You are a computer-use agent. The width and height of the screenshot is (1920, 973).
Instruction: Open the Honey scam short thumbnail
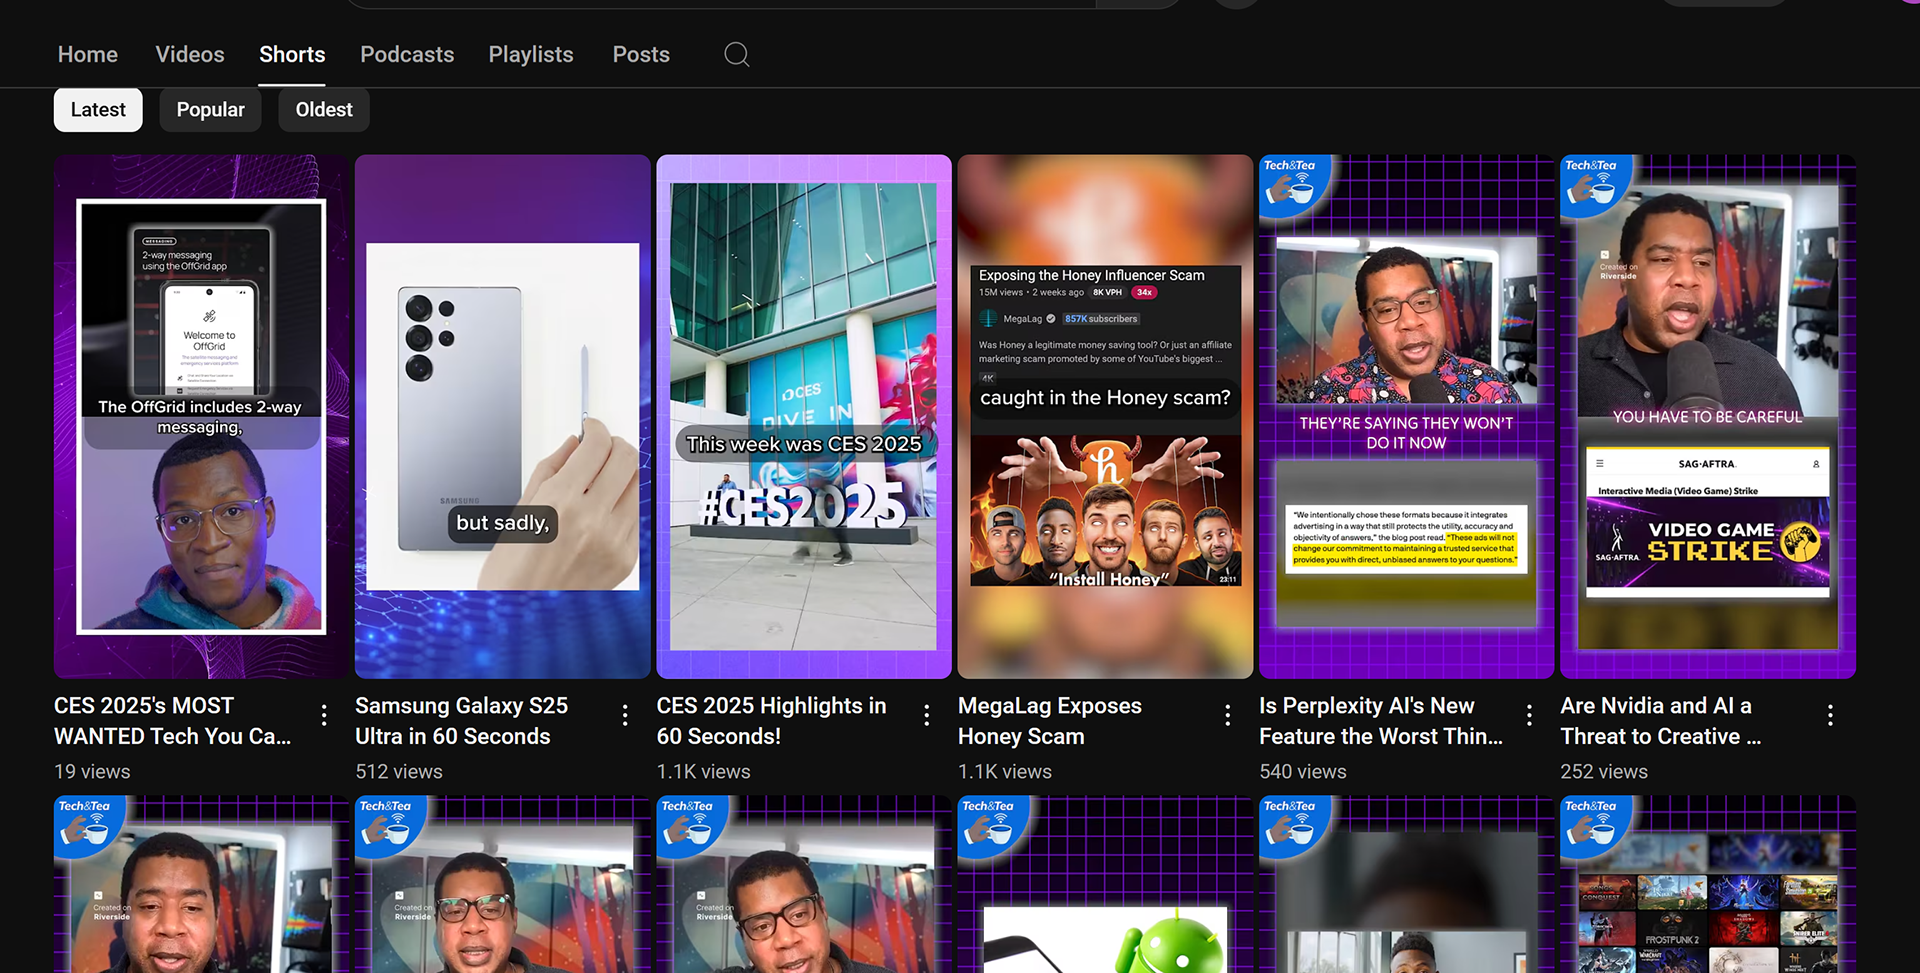pyautogui.click(x=1105, y=416)
